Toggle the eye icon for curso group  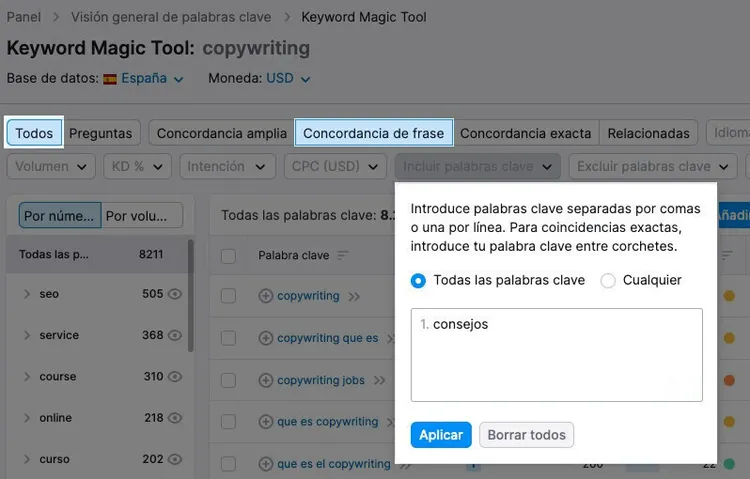coord(175,459)
